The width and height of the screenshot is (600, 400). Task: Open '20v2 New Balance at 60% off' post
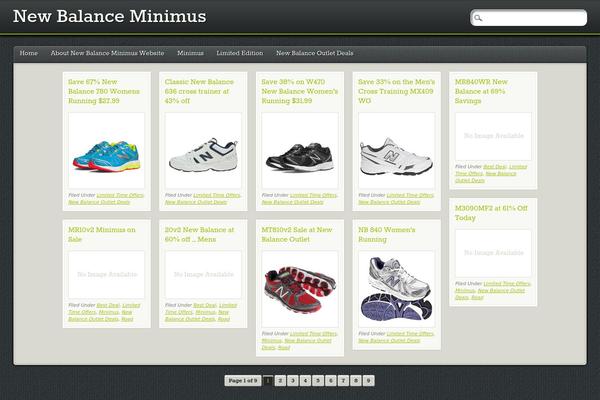199,235
